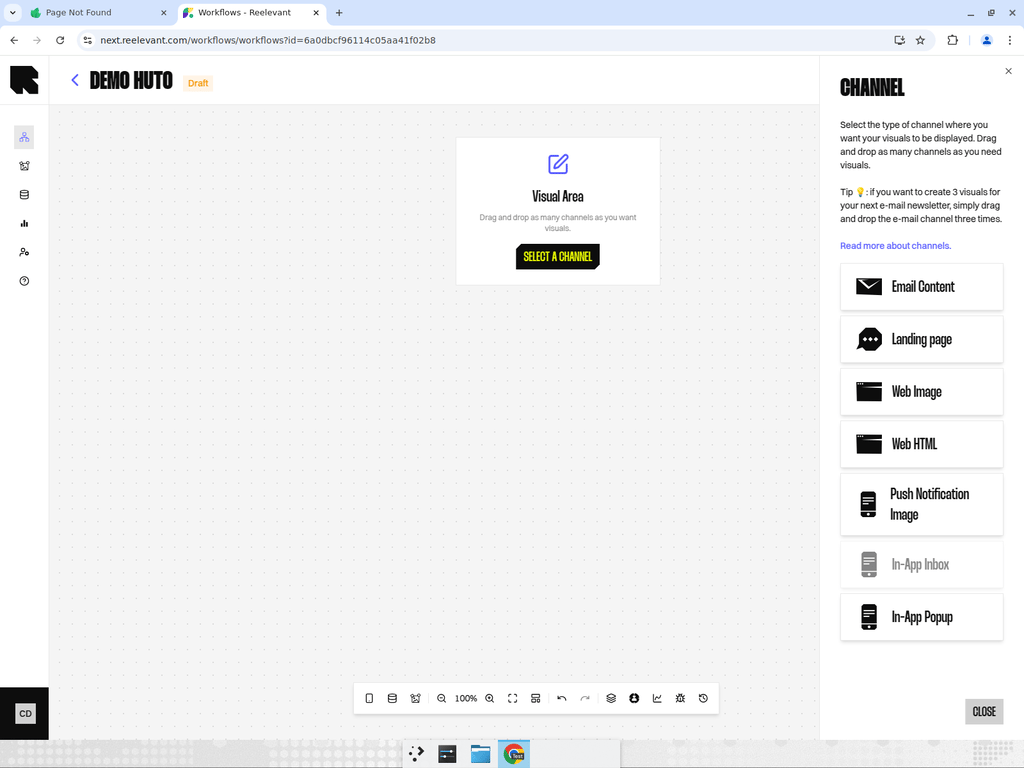Click the device preview icon in bottom toolbar
The height and width of the screenshot is (768, 1024).
pos(369,698)
